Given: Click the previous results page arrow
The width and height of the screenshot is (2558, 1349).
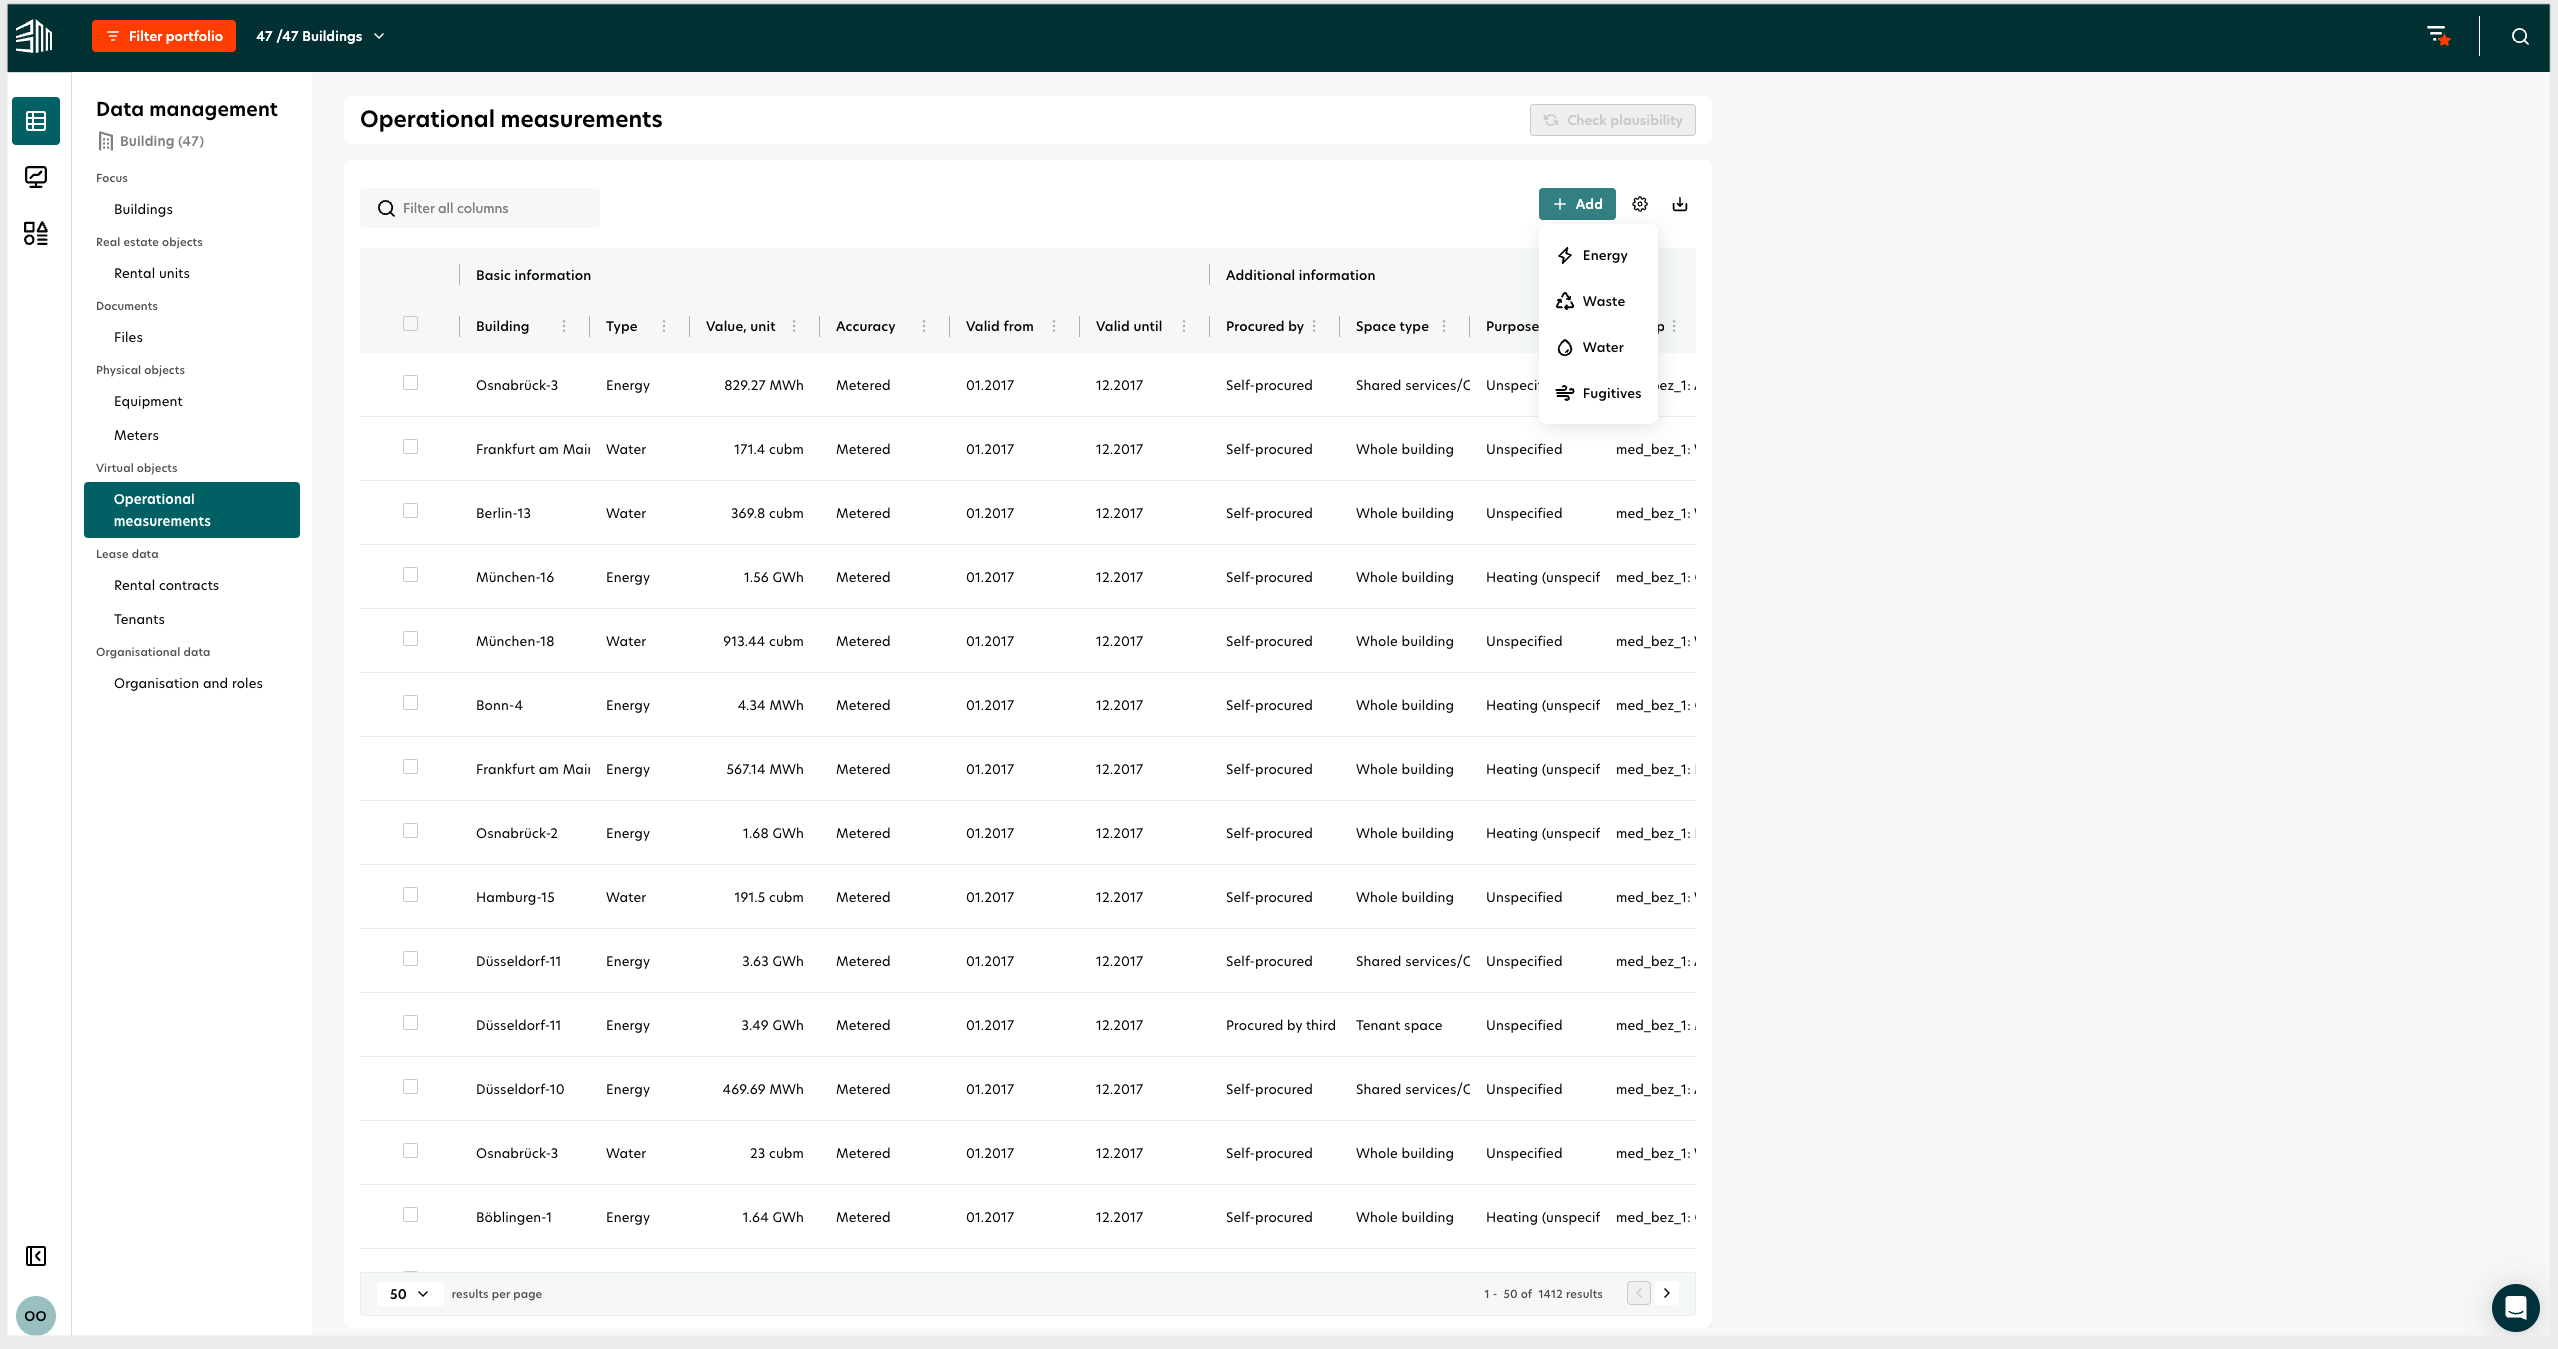Looking at the screenshot, I should point(1639,1293).
